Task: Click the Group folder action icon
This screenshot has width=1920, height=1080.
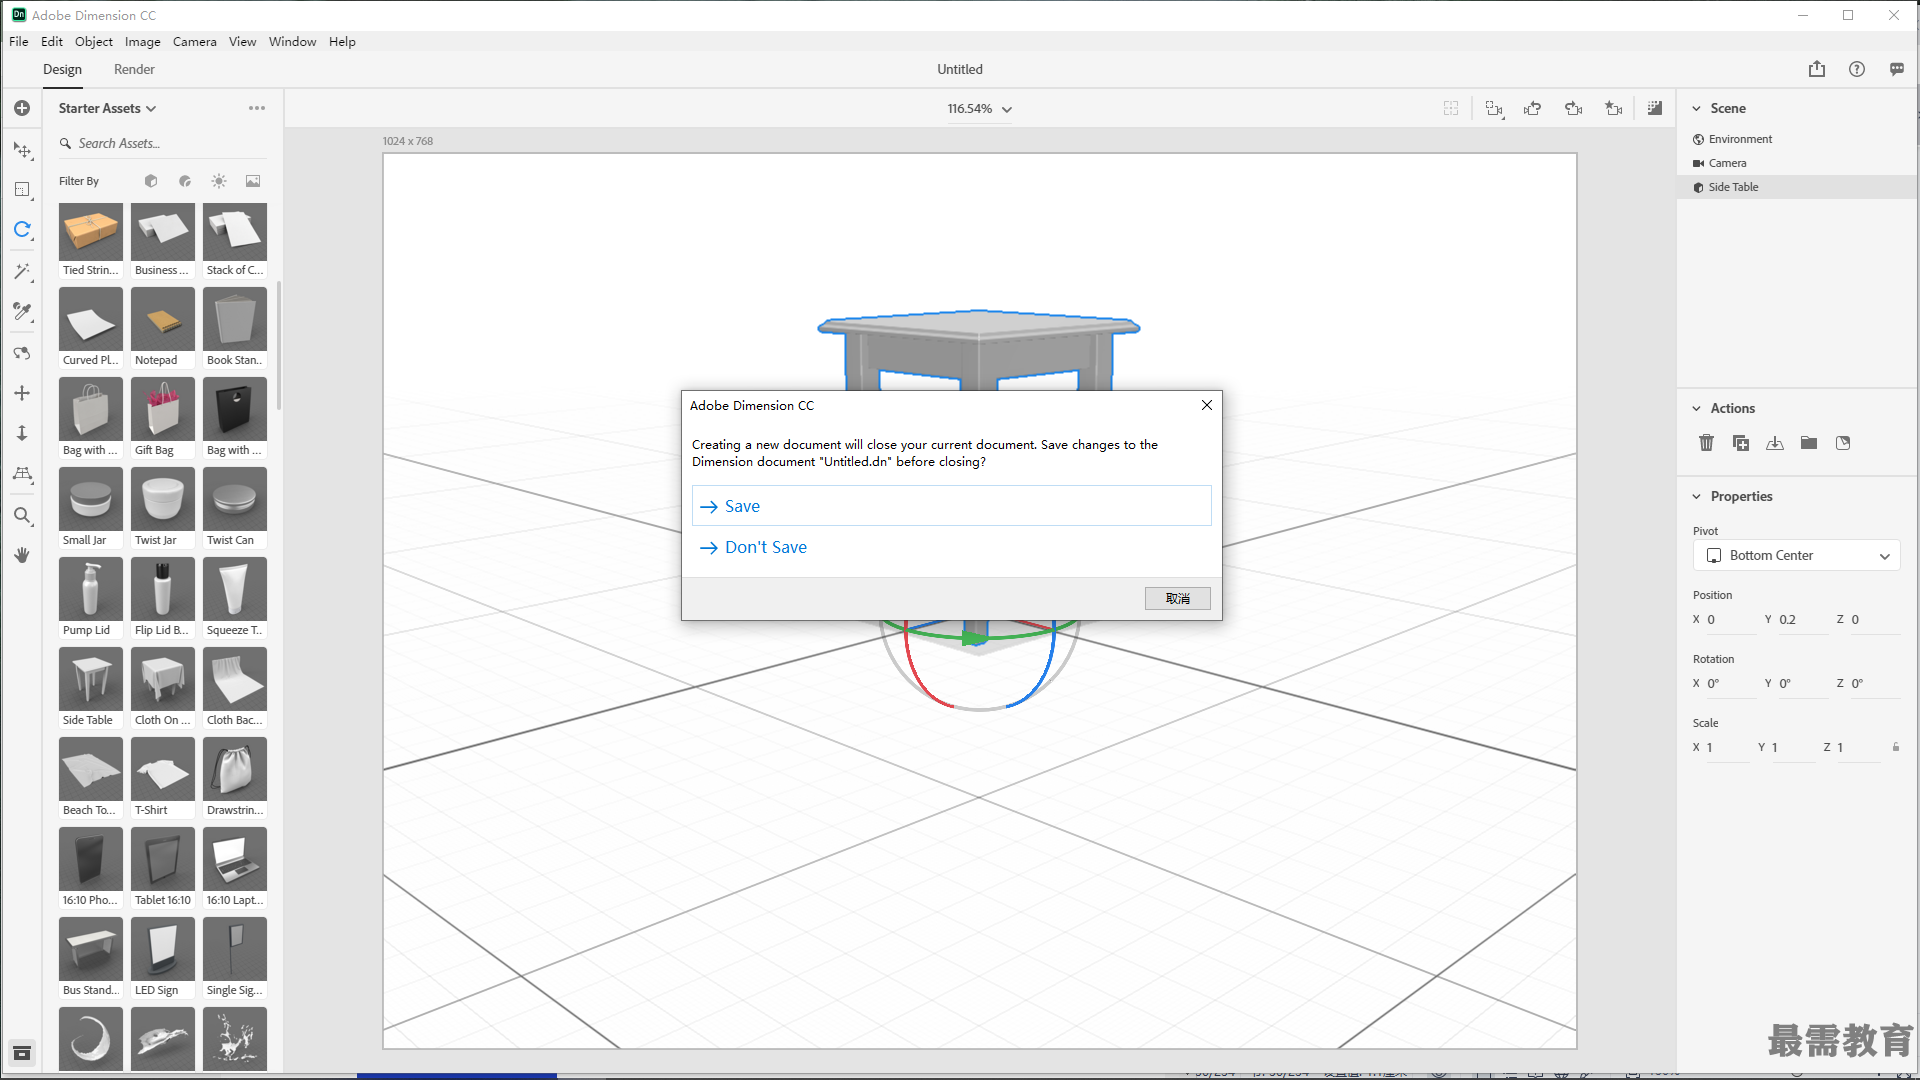Action: [1809, 443]
